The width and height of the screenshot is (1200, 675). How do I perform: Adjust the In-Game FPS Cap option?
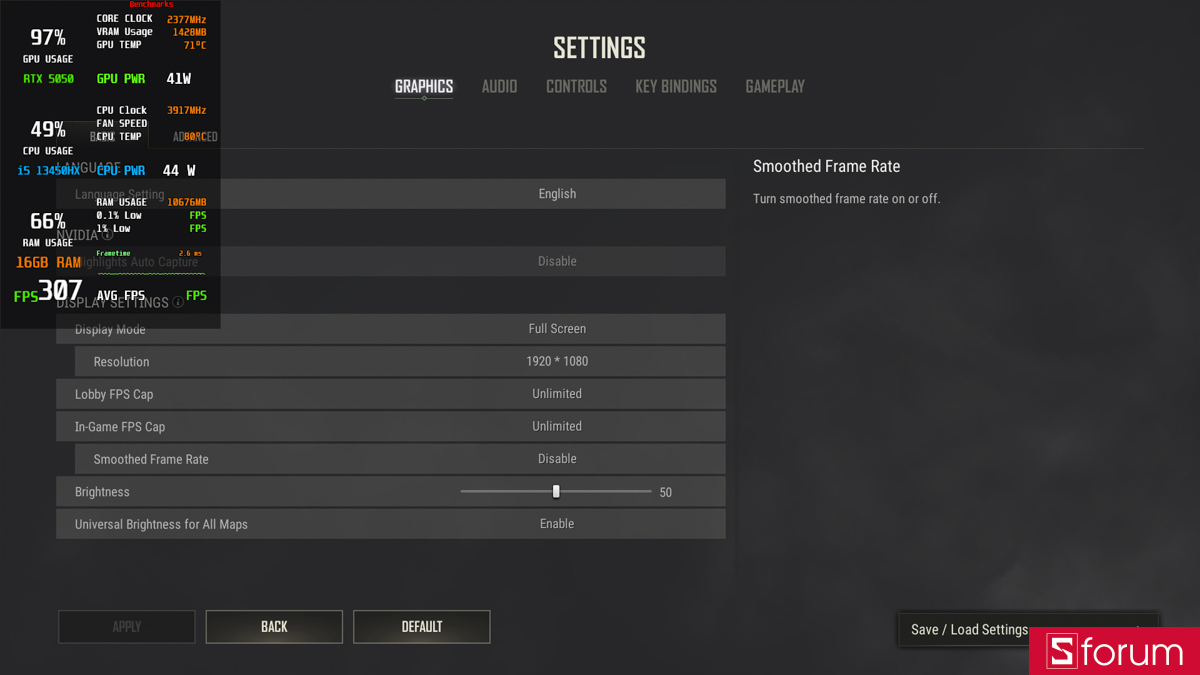[x=557, y=426]
